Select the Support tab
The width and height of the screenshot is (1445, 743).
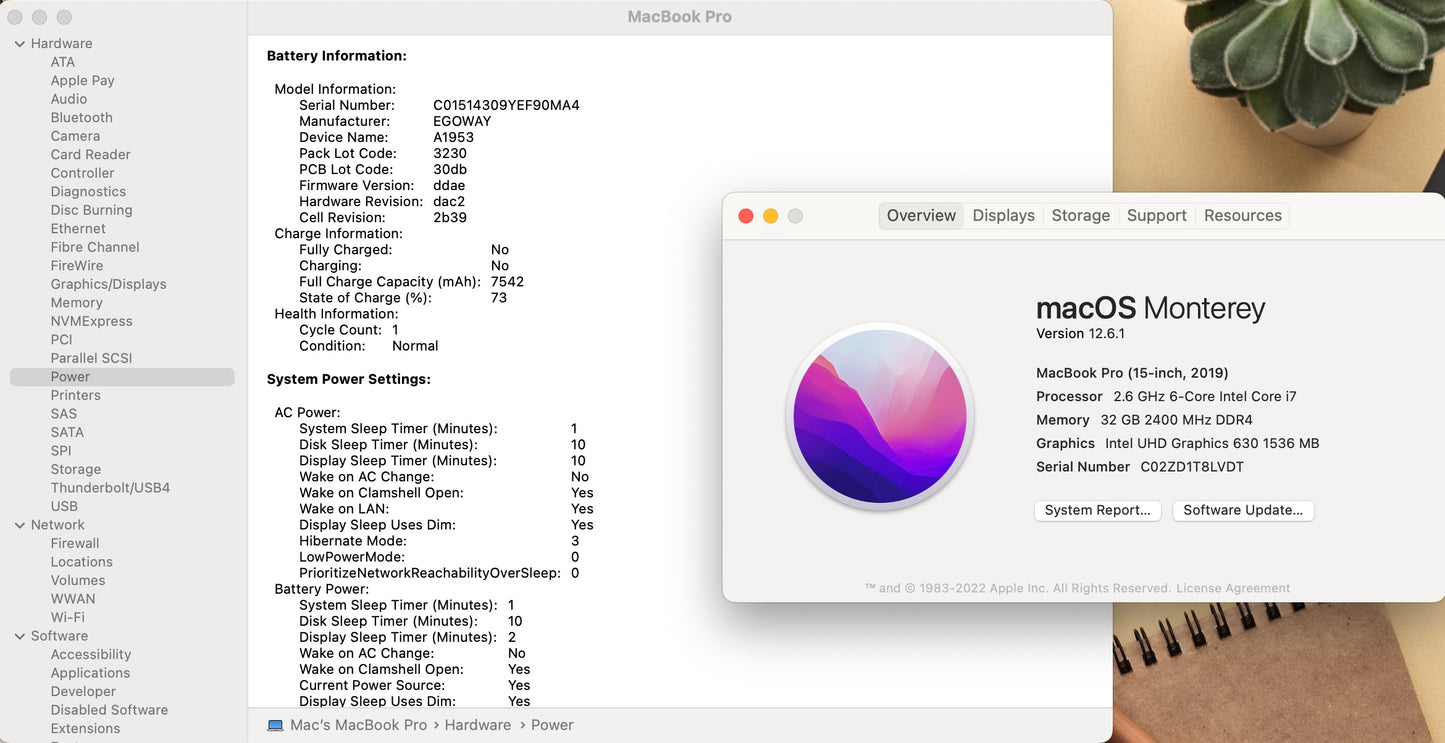tap(1156, 216)
